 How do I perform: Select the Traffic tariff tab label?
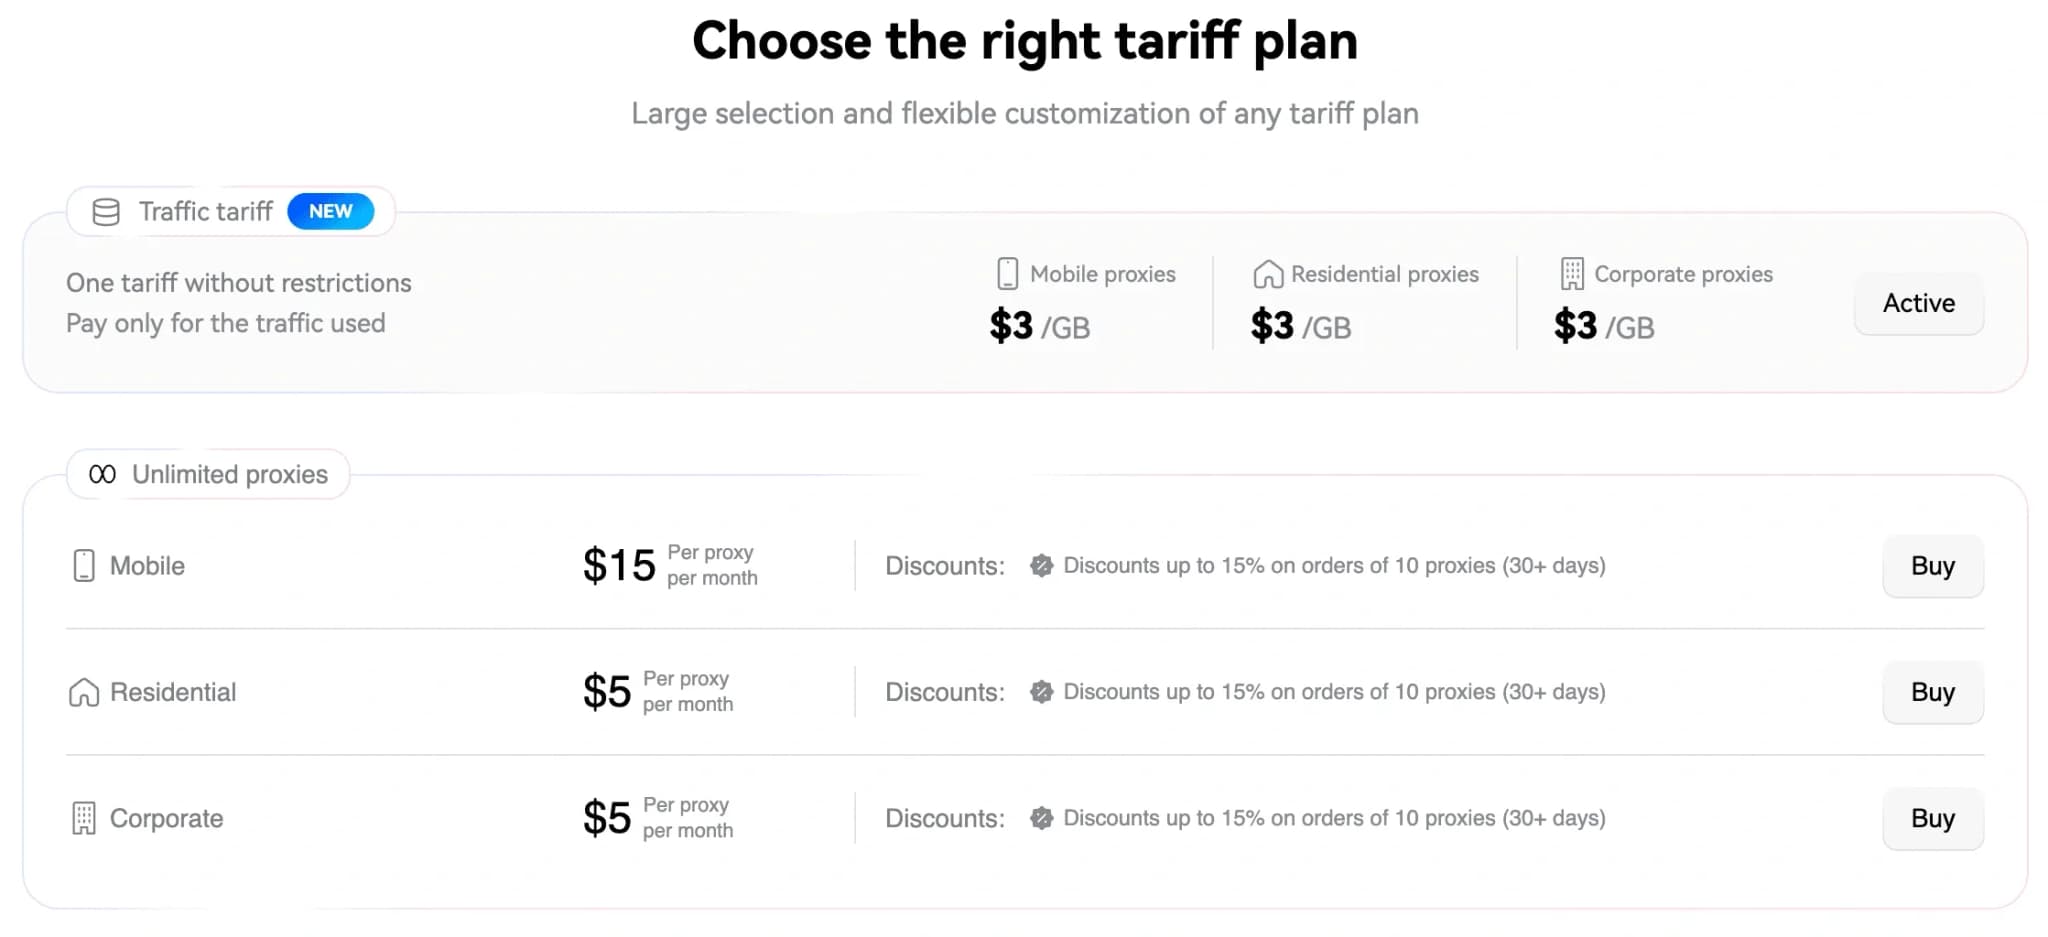(205, 212)
